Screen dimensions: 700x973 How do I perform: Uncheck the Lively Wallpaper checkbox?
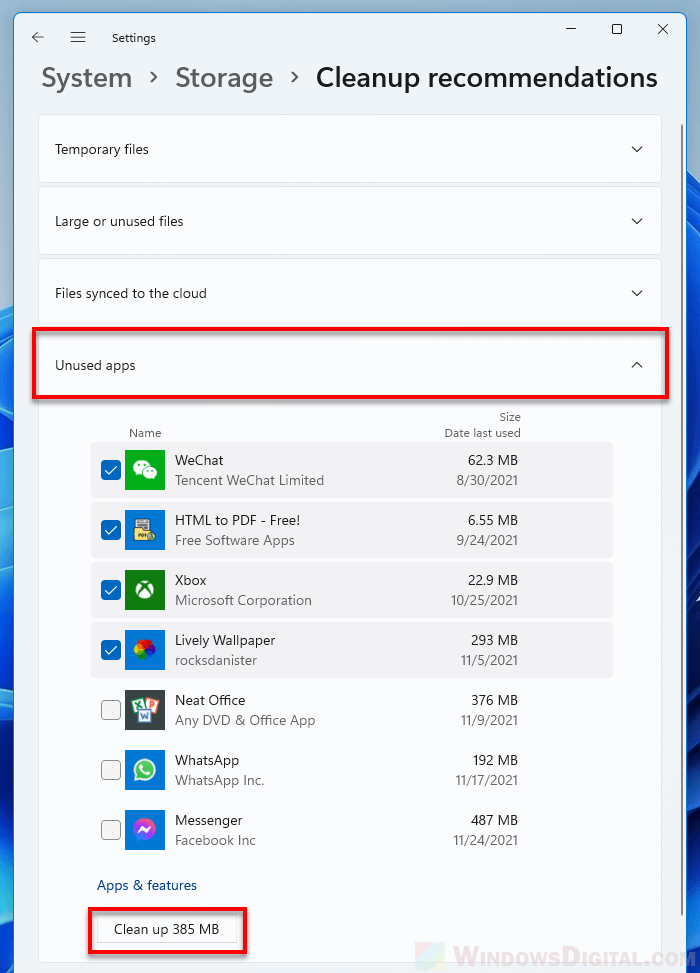pos(111,650)
